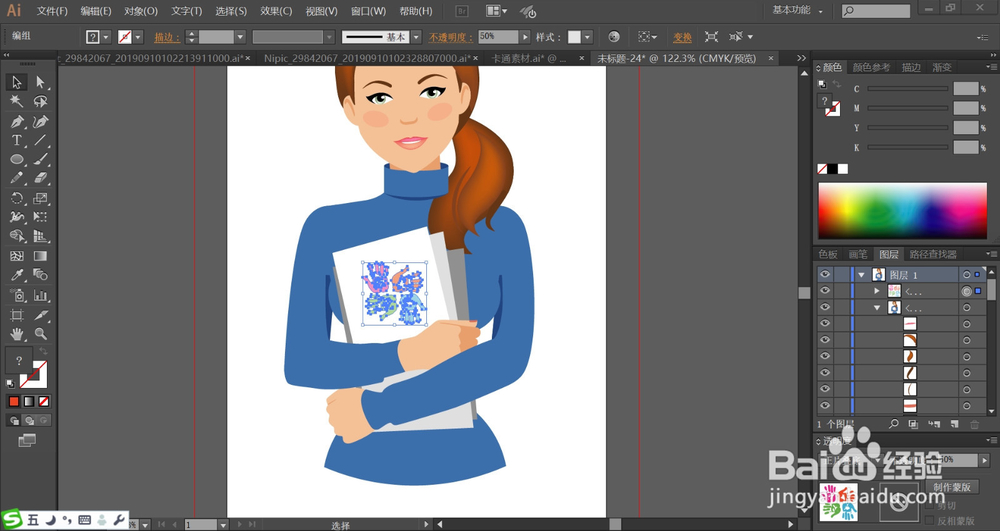Click the 描边 link in control bar
The height and width of the screenshot is (531, 1000).
[167, 38]
